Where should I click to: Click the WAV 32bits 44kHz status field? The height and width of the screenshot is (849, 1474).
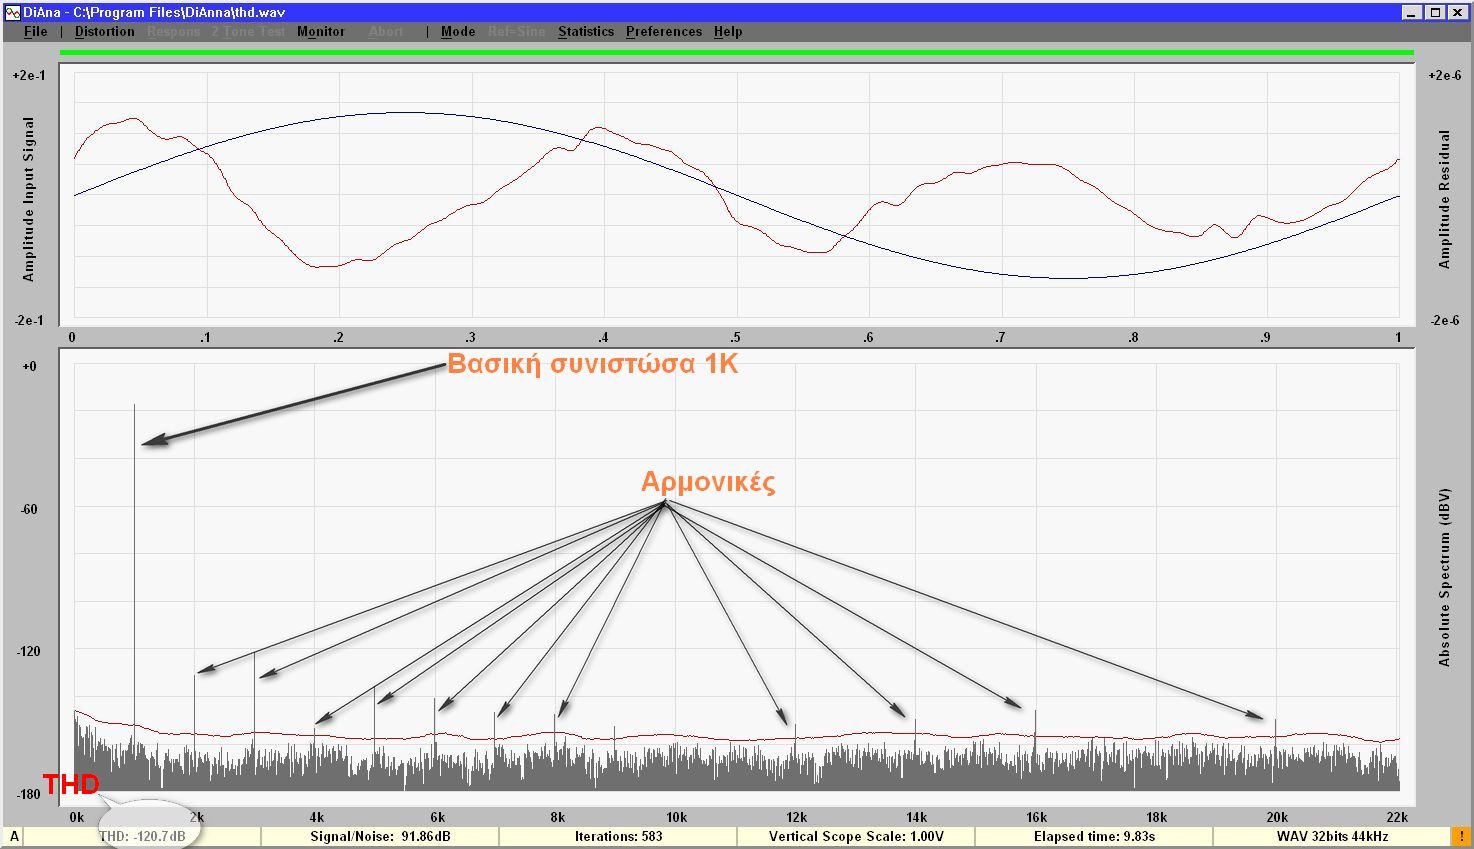click(x=1332, y=837)
